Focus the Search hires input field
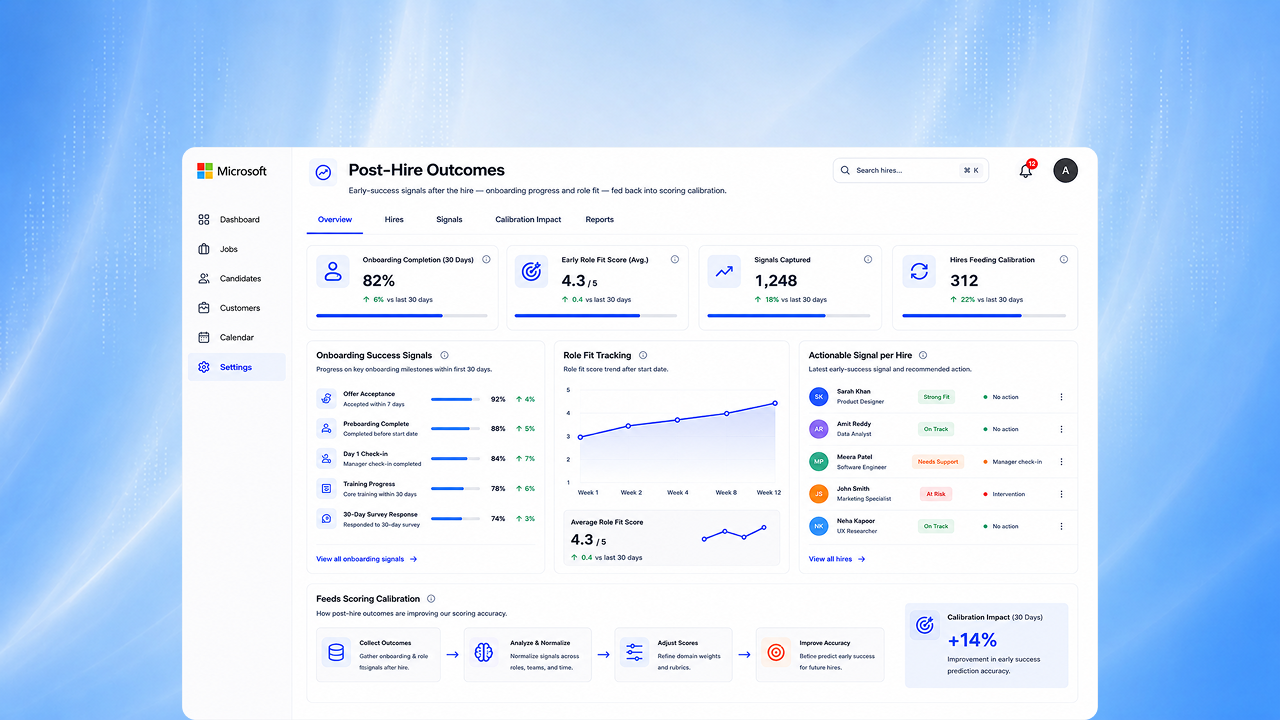The image size is (1280, 720). (x=911, y=171)
